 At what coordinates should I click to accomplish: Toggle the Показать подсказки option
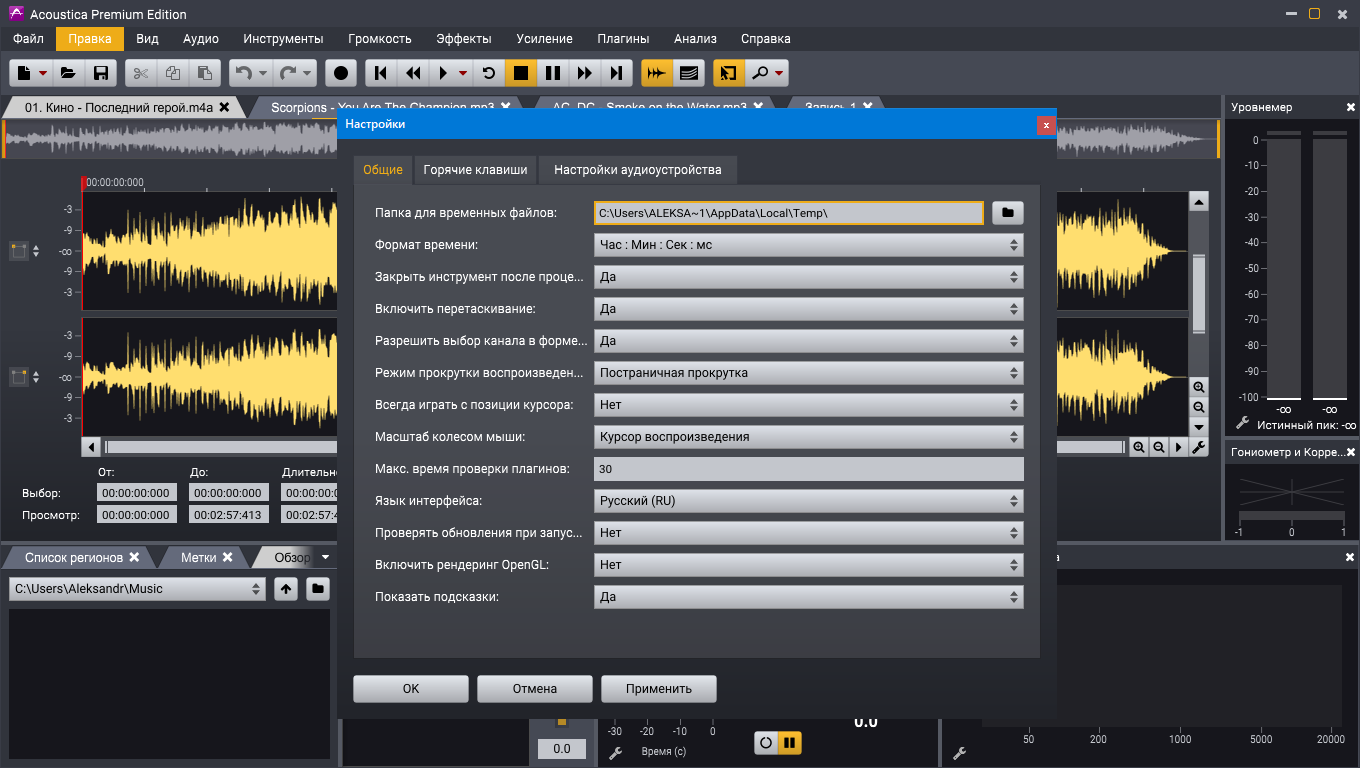(x=808, y=597)
